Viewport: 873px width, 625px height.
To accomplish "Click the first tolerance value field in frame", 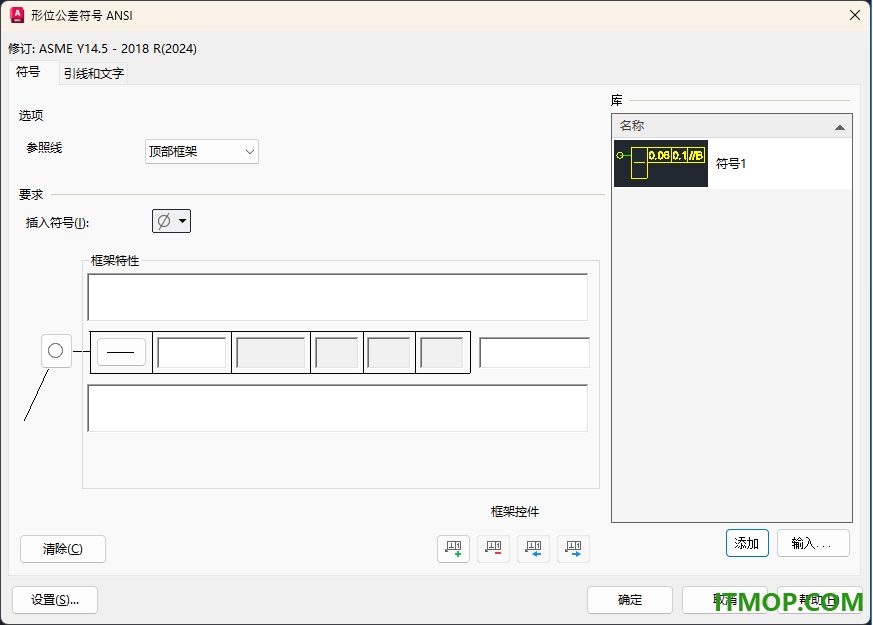I will [192, 352].
